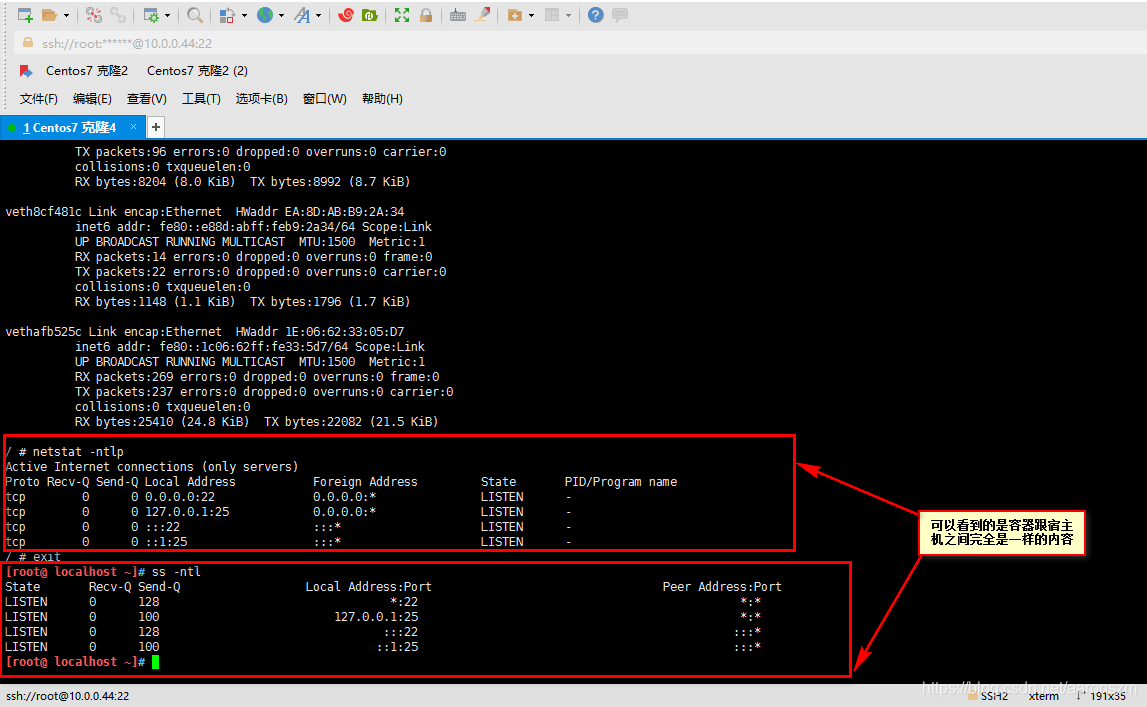This screenshot has height=707, width=1147.
Task: Click the PID/Program name column header
Action: point(621,482)
